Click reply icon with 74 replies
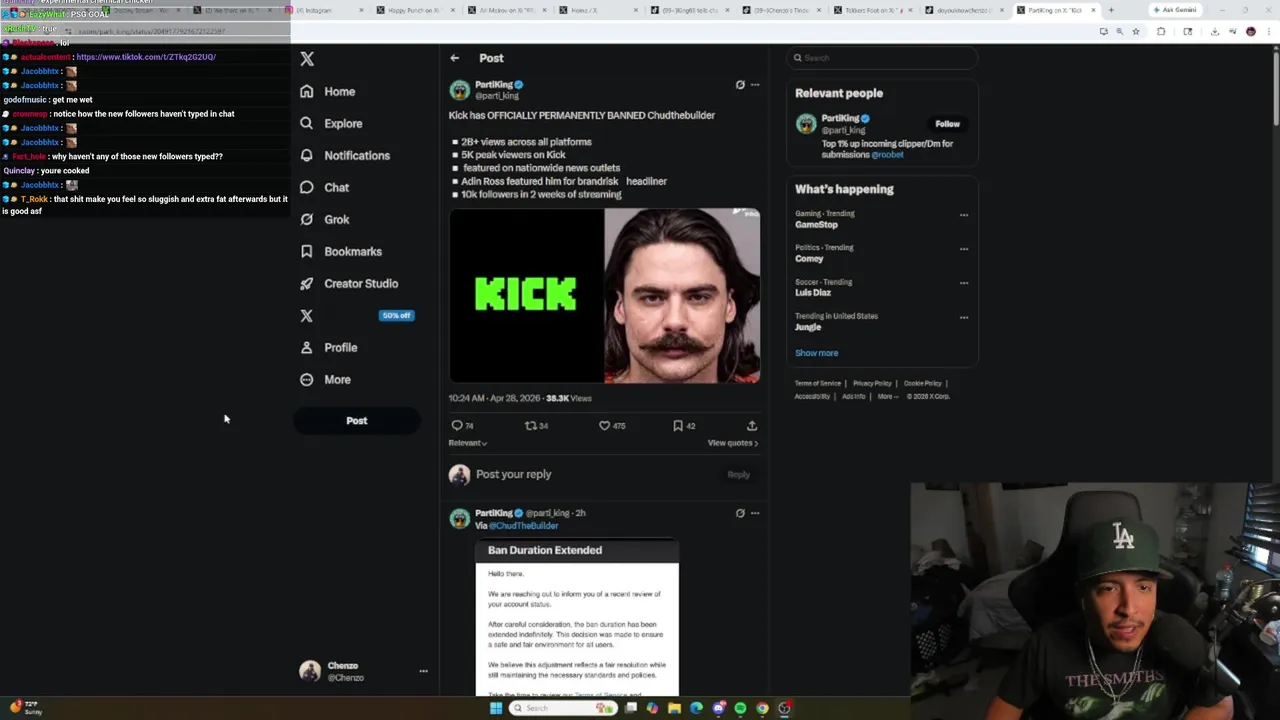The width and height of the screenshot is (1280, 720). point(462,425)
